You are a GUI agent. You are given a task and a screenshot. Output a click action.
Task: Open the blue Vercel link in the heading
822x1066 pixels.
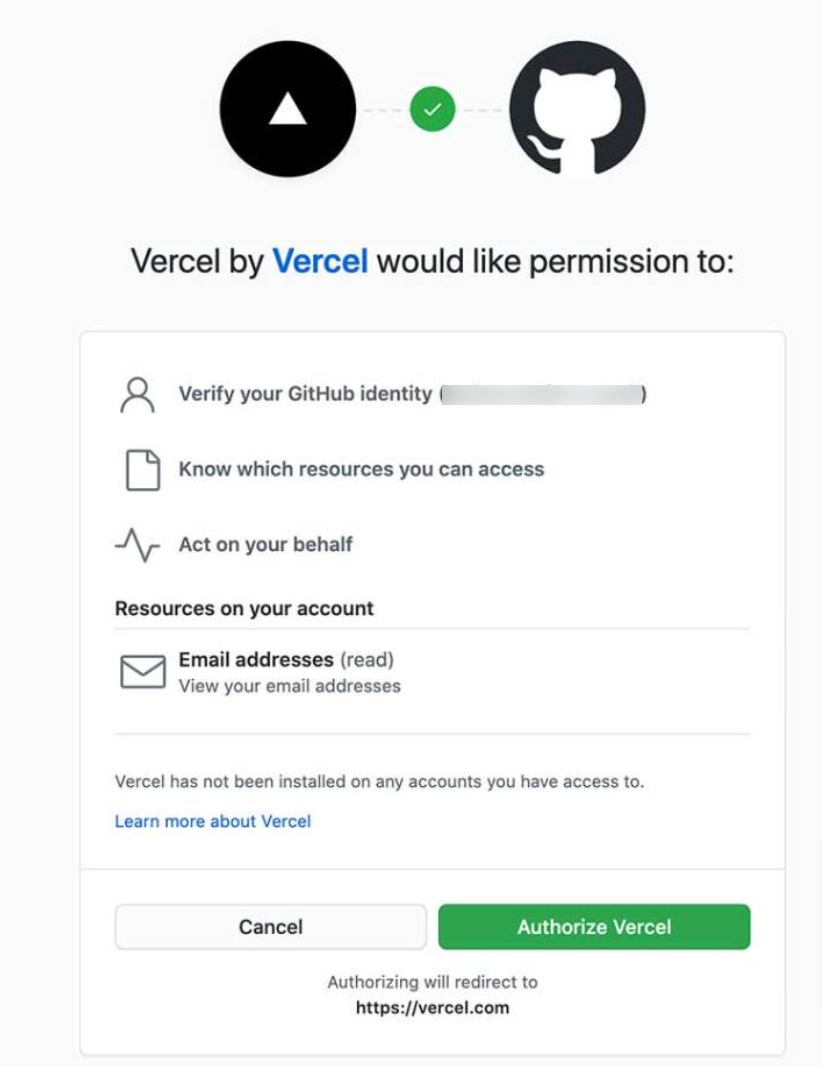click(x=320, y=262)
